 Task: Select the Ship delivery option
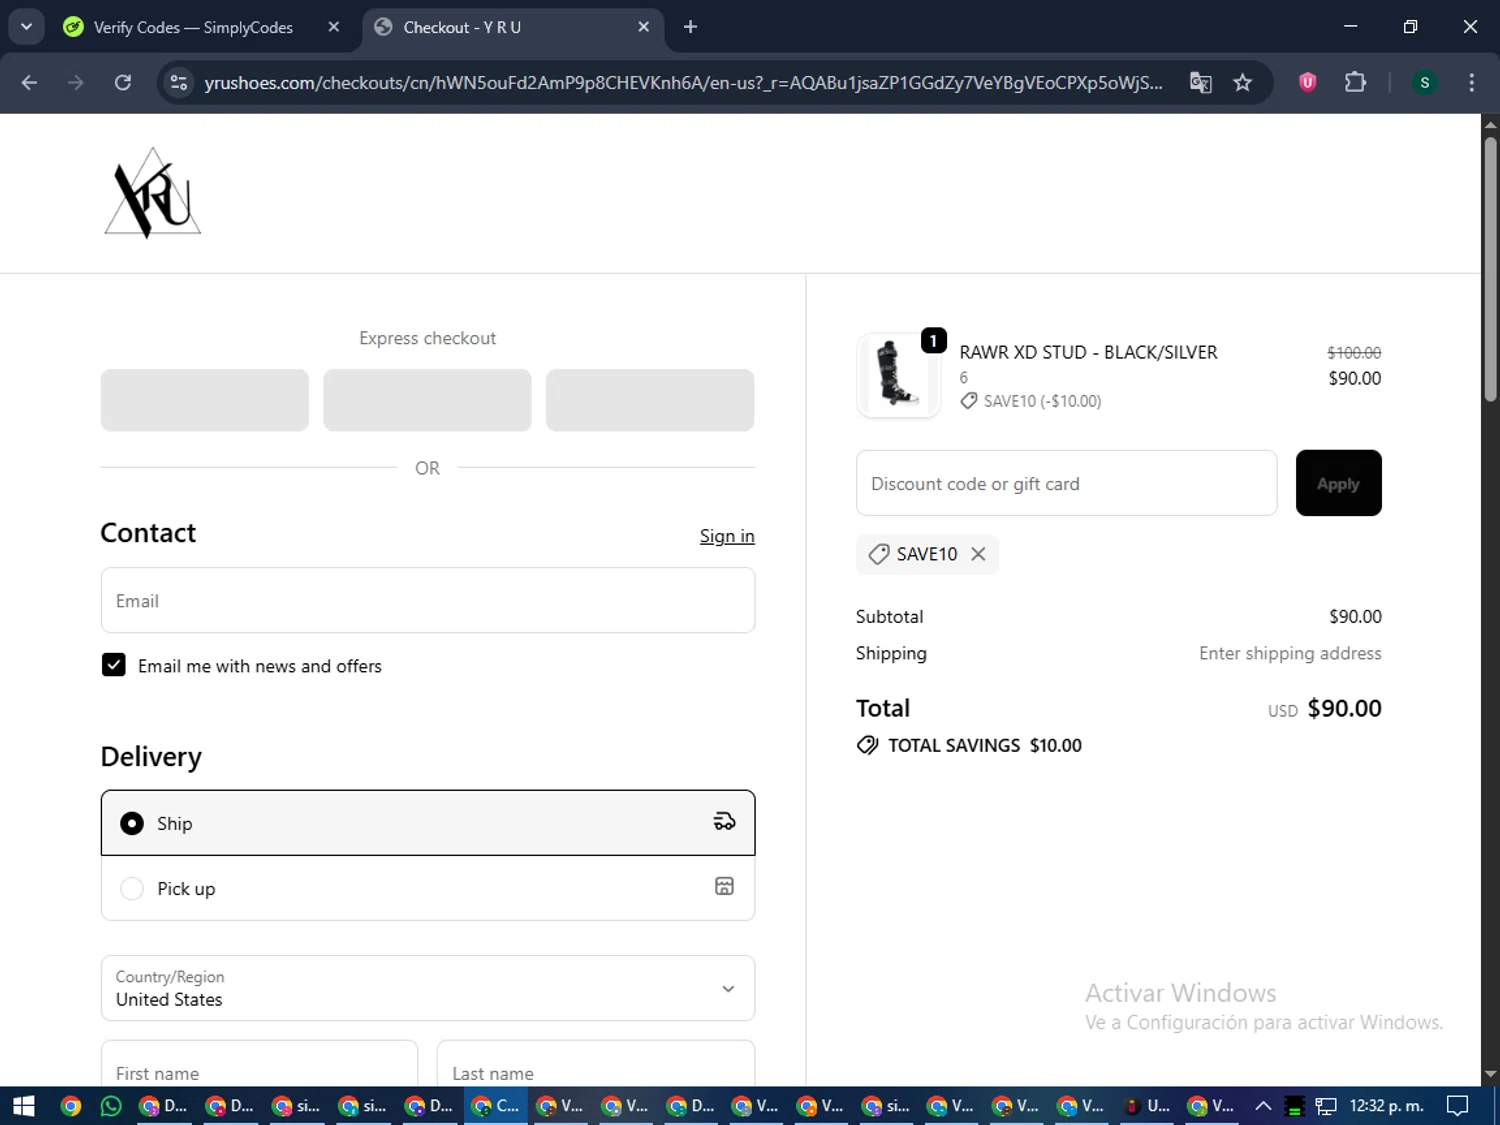[x=428, y=823]
